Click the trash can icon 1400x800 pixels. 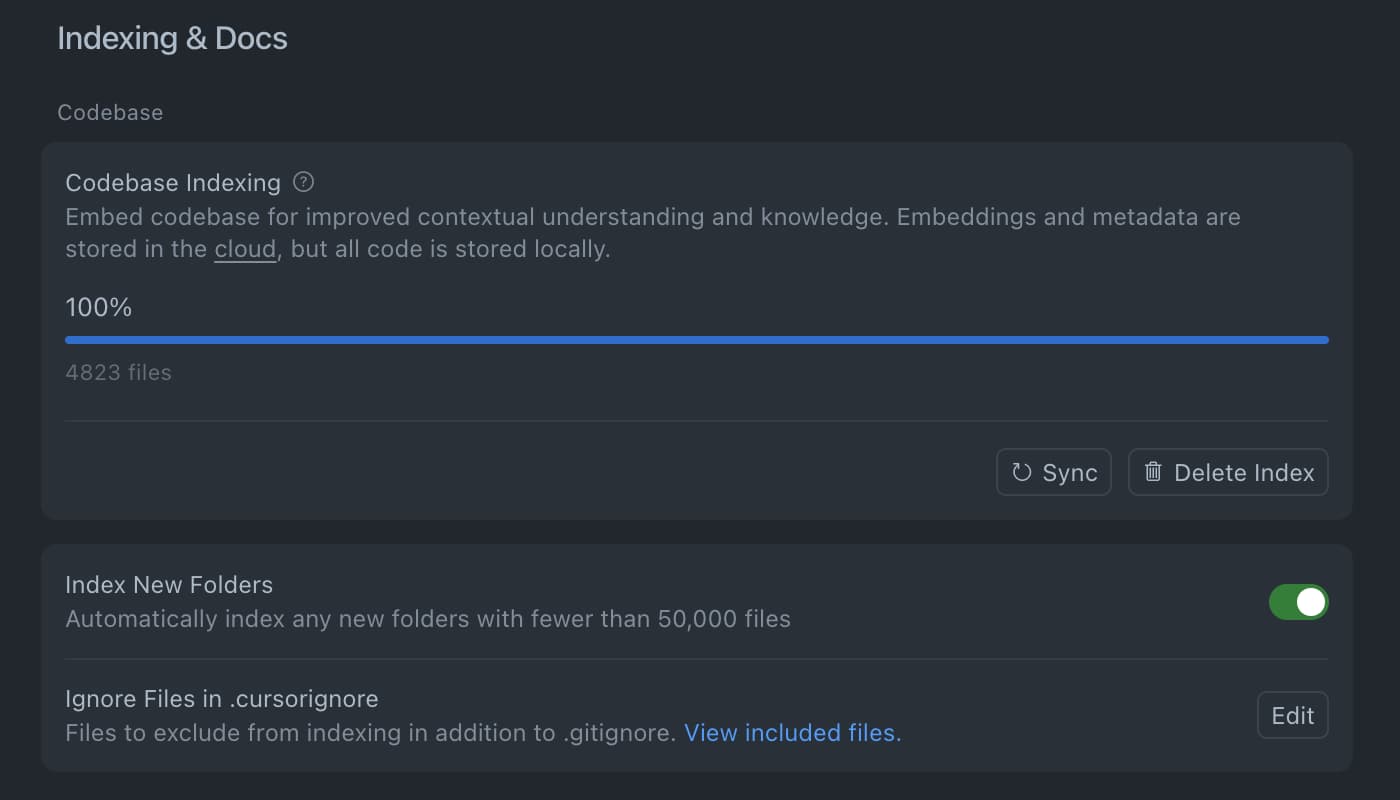tap(1153, 472)
